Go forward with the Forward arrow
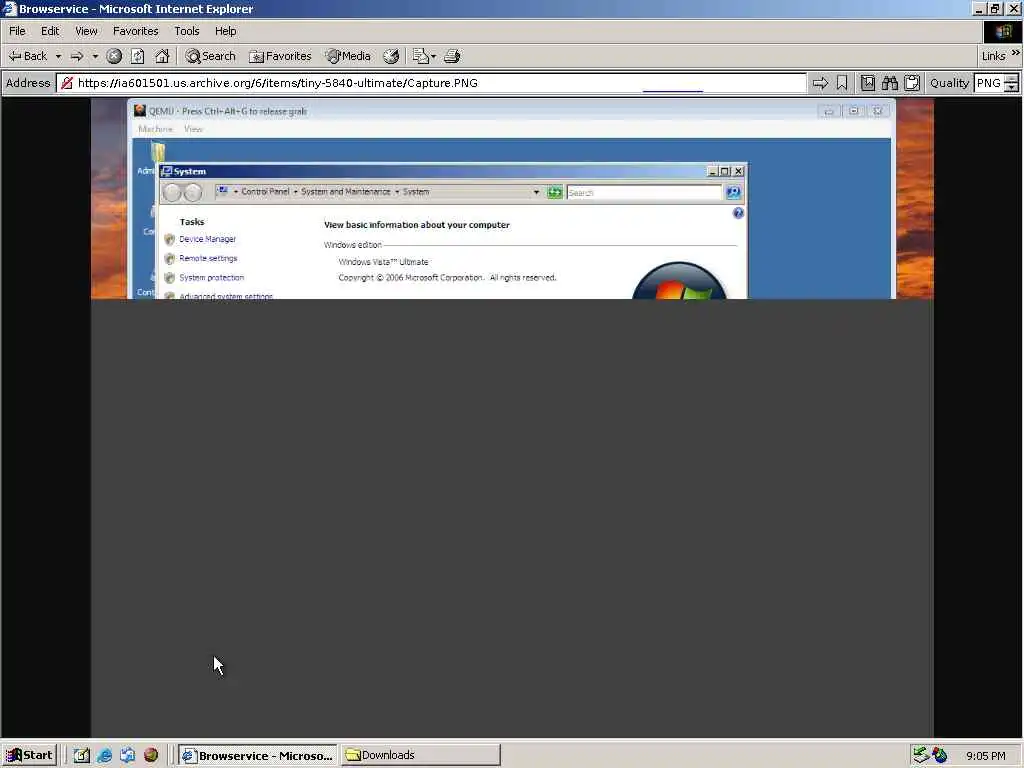1024x768 pixels. (x=76, y=56)
